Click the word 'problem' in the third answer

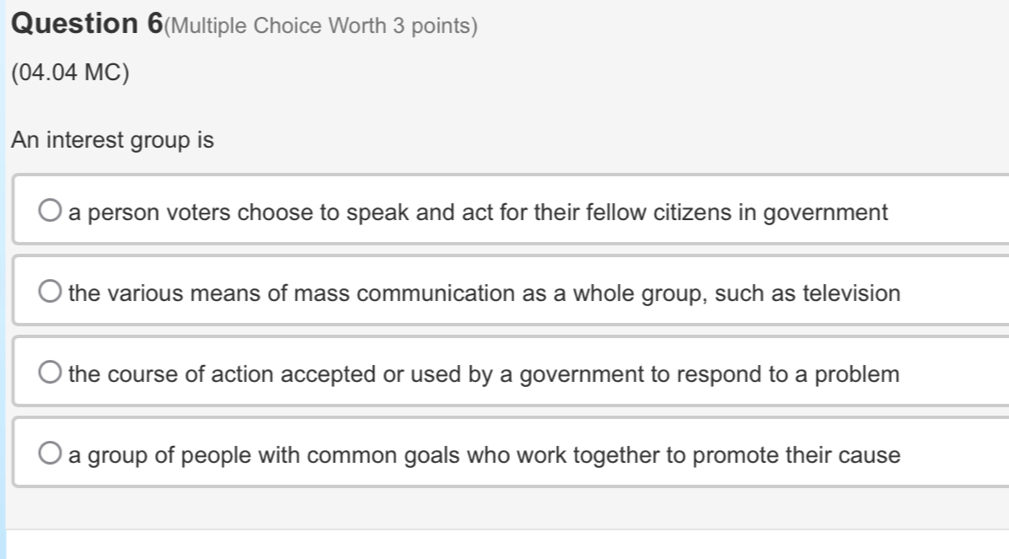click(857, 374)
